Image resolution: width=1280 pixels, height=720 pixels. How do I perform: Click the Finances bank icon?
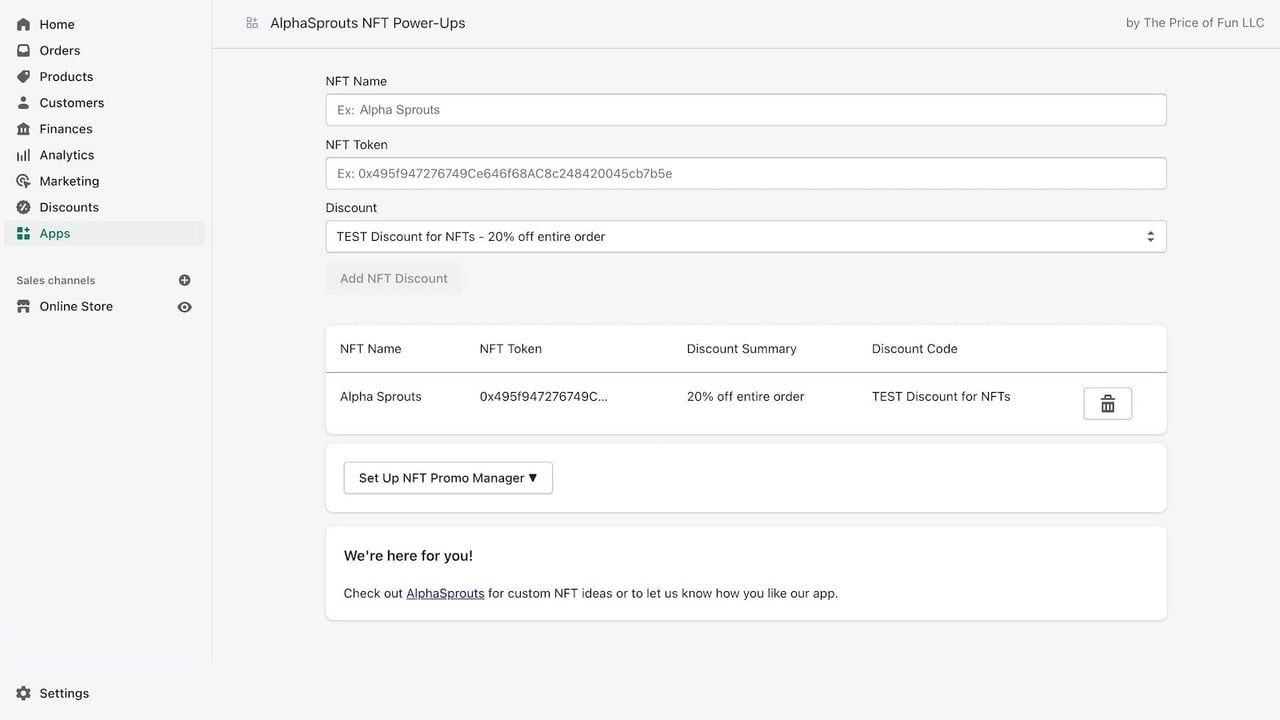pos(23,129)
